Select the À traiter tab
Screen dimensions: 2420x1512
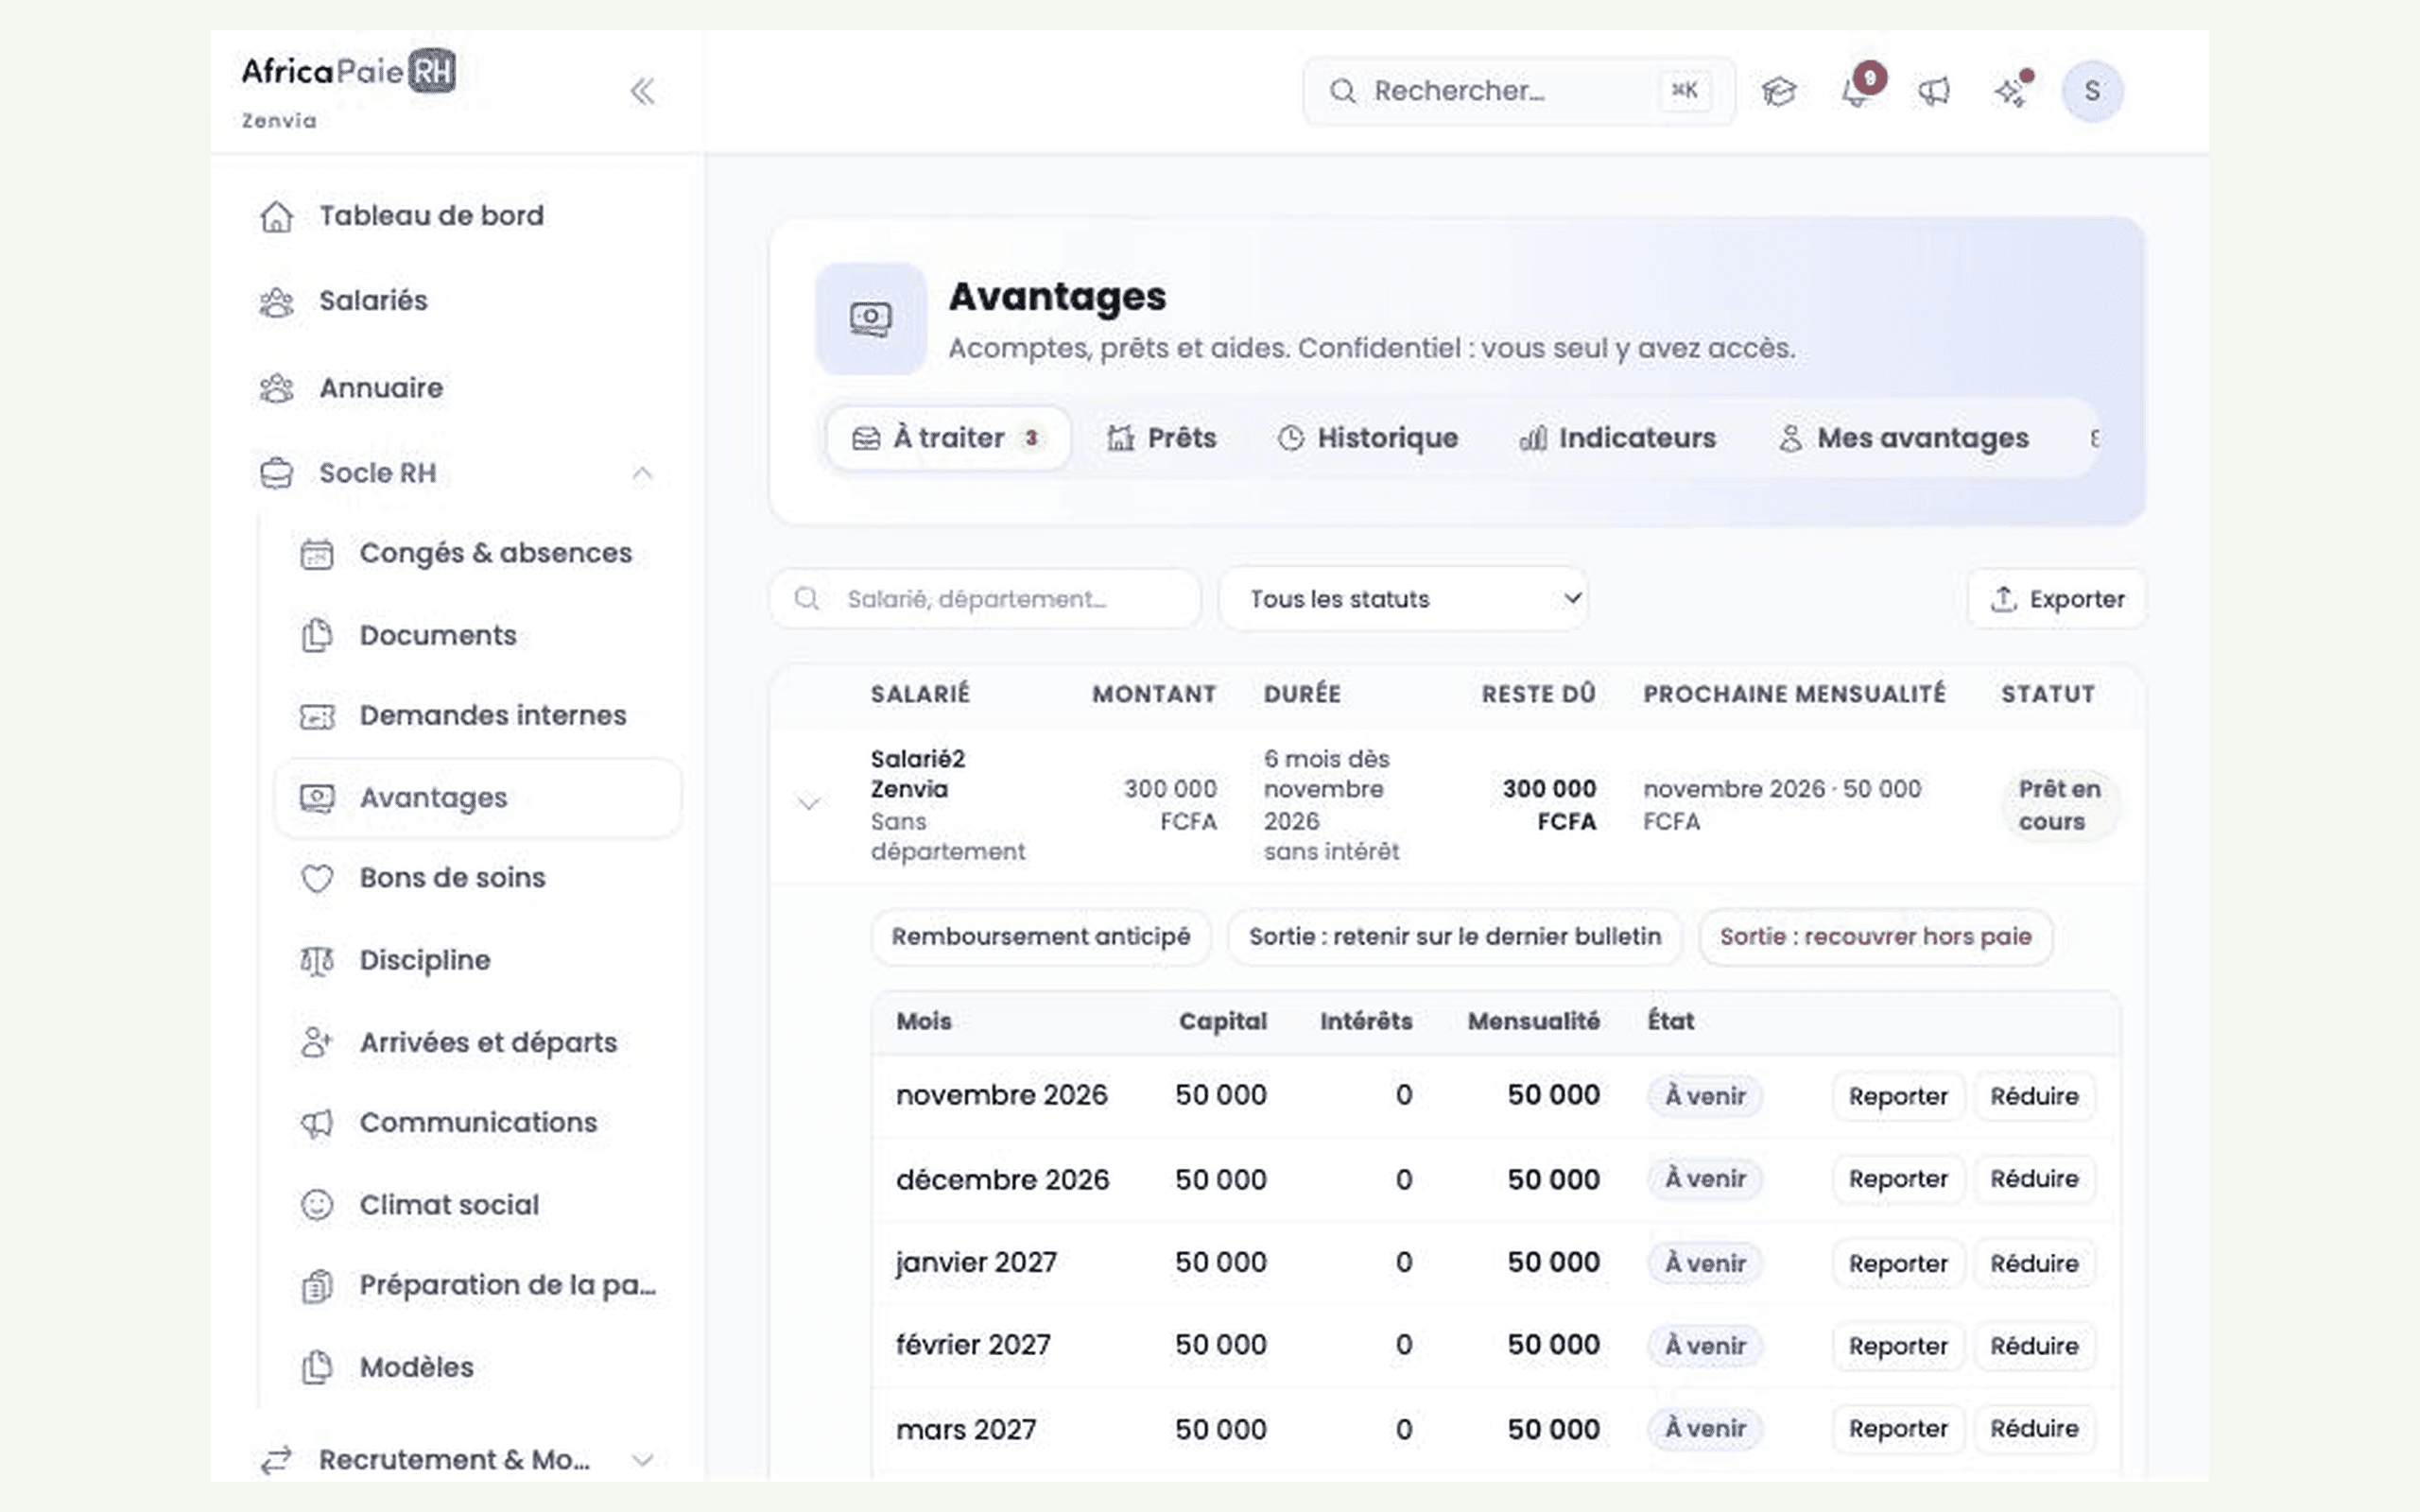[948, 438]
